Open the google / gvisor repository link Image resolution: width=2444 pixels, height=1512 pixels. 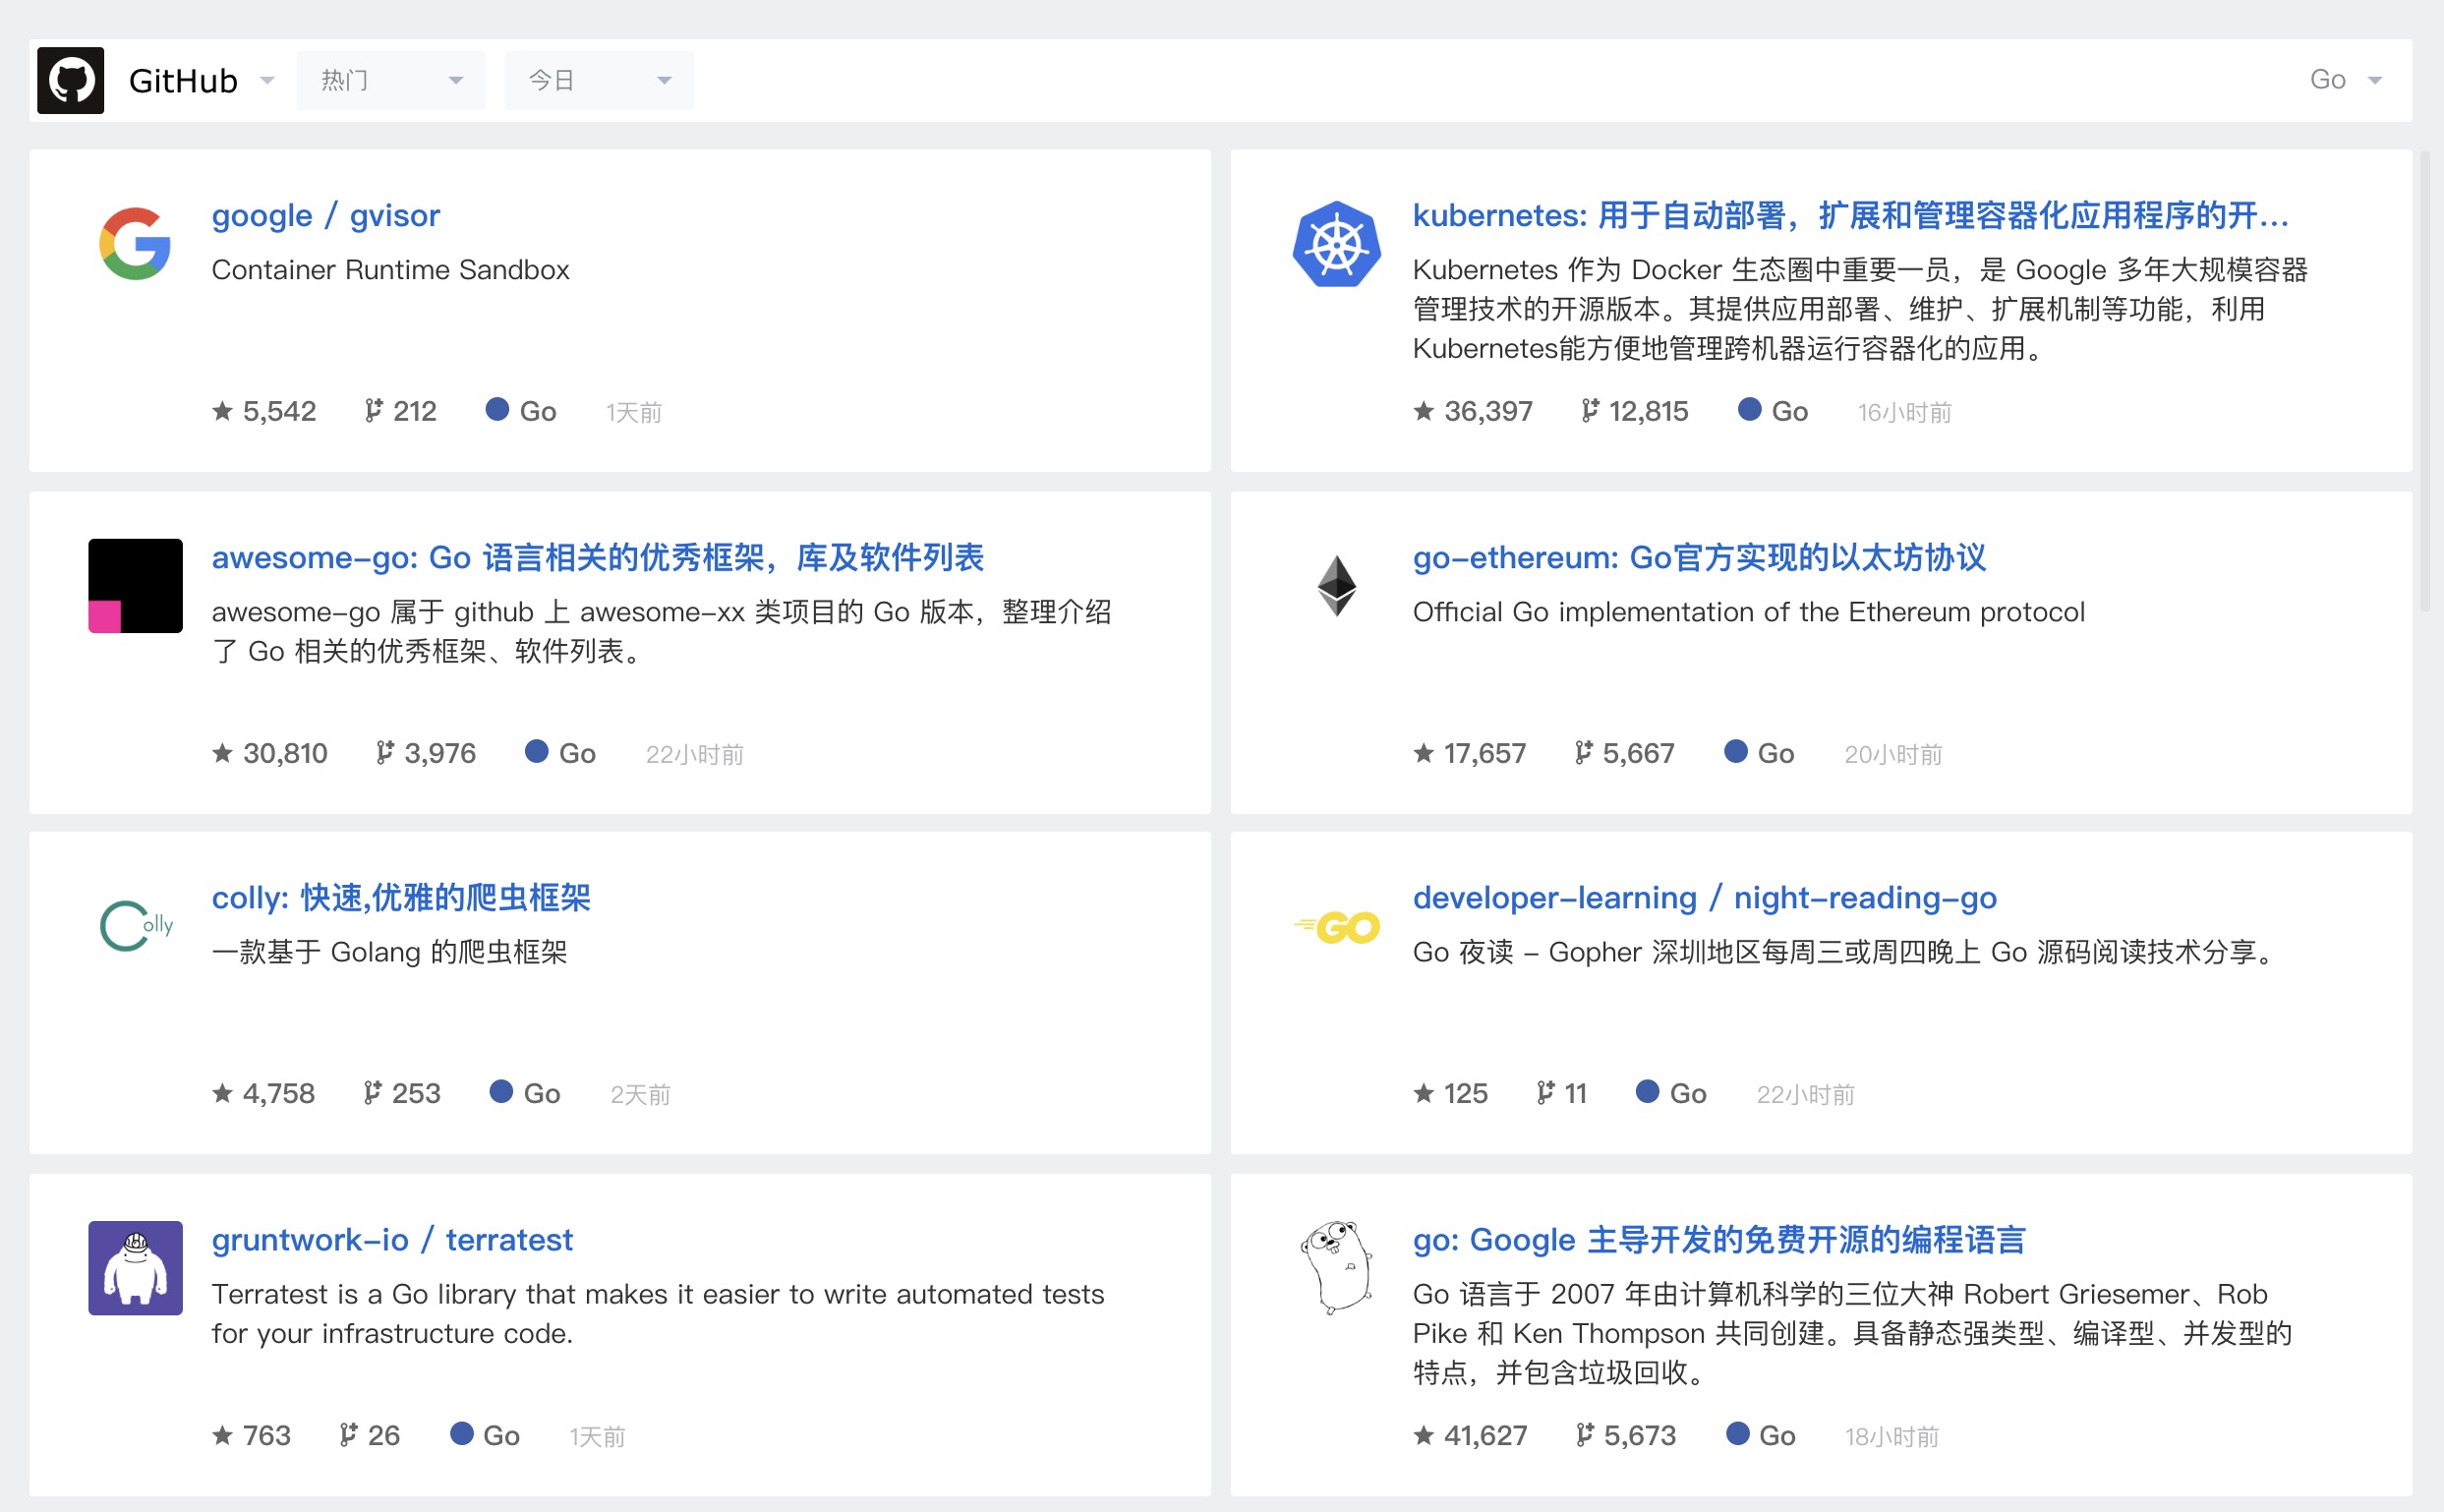click(x=325, y=216)
